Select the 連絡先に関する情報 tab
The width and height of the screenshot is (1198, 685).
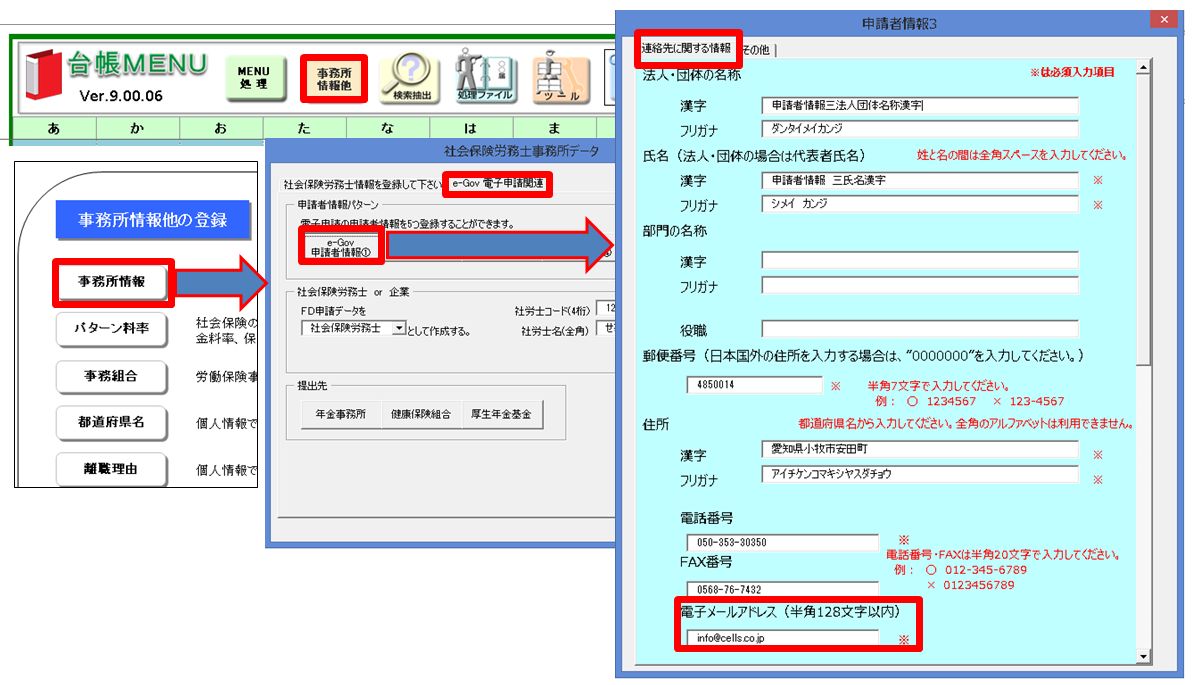click(686, 48)
